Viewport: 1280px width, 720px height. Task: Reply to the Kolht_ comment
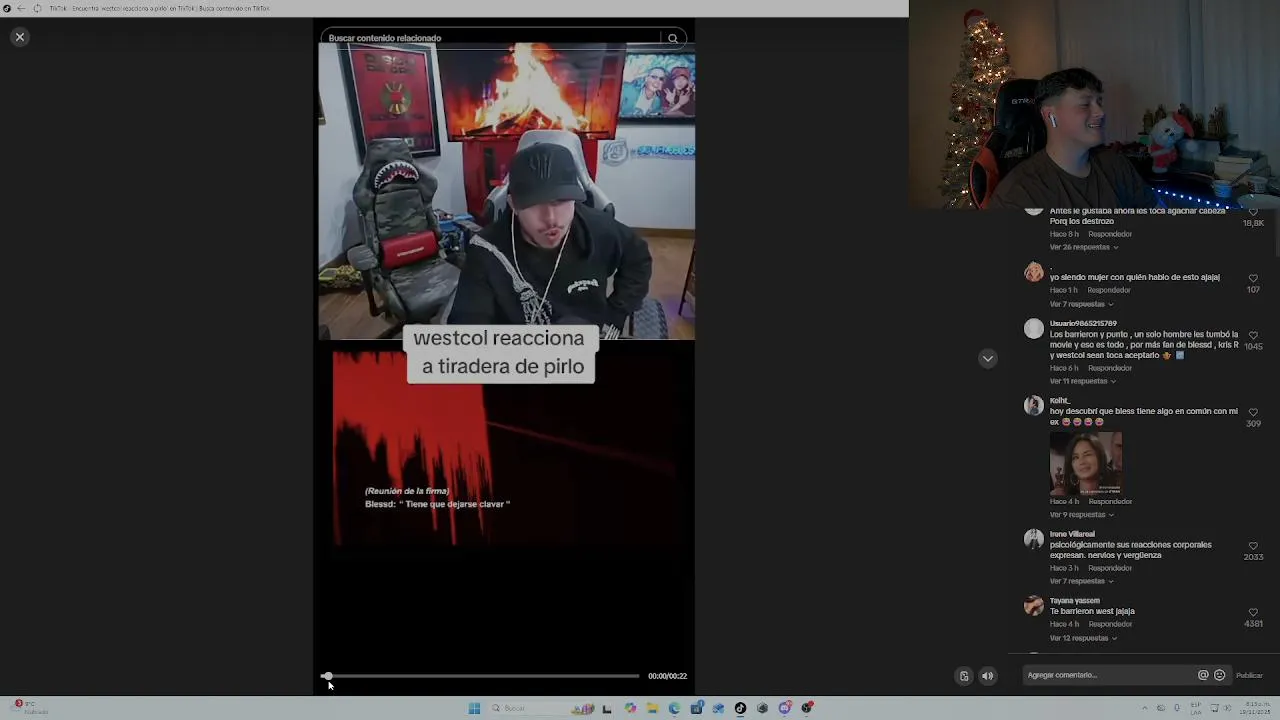1110,501
